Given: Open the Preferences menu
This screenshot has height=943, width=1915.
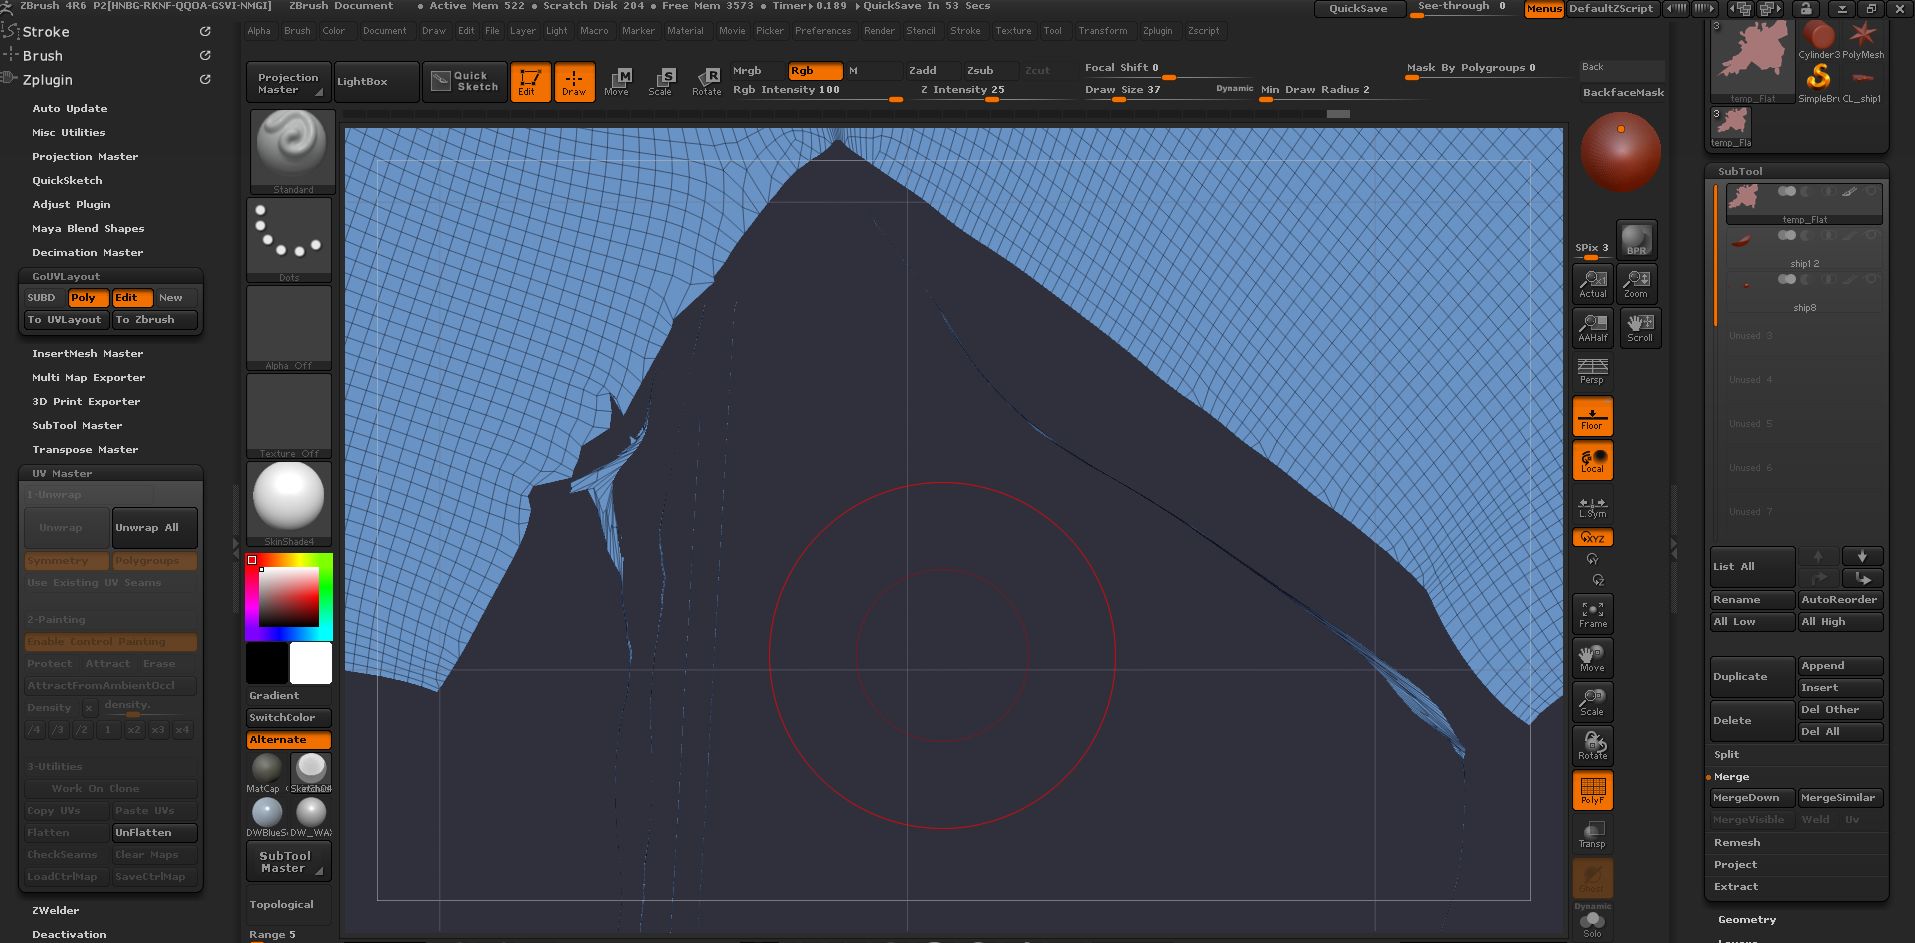Looking at the screenshot, I should pyautogui.click(x=823, y=31).
